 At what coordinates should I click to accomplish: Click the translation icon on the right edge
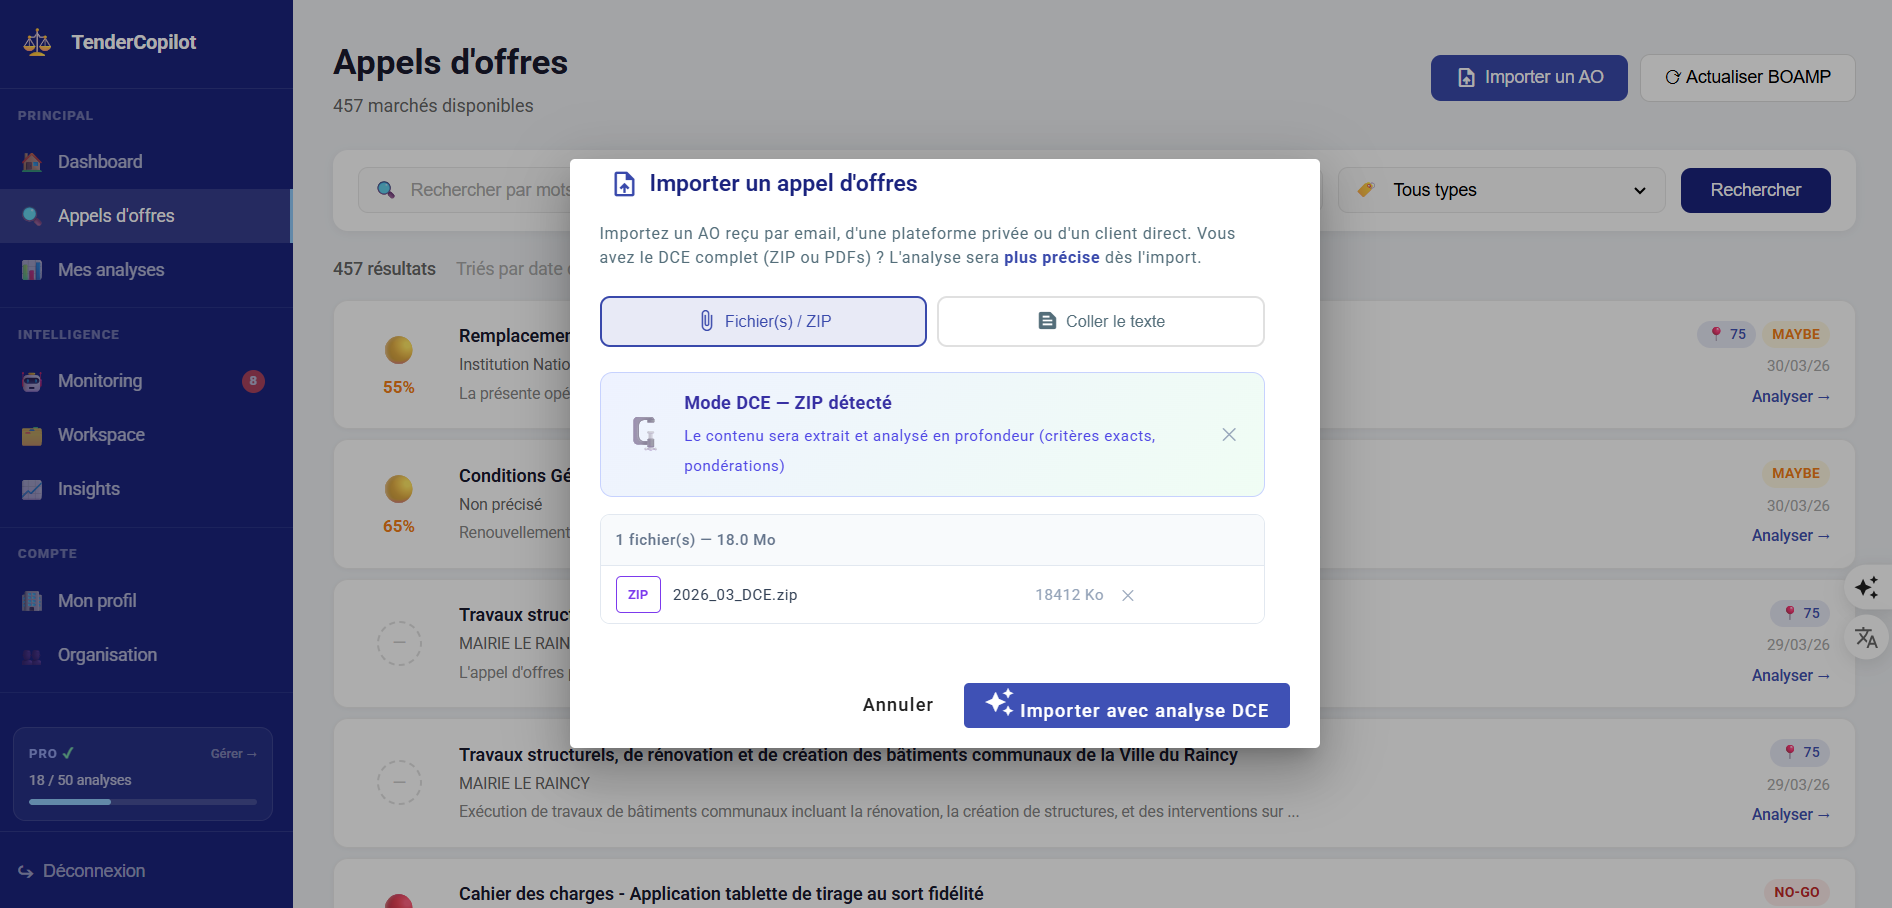1866,637
